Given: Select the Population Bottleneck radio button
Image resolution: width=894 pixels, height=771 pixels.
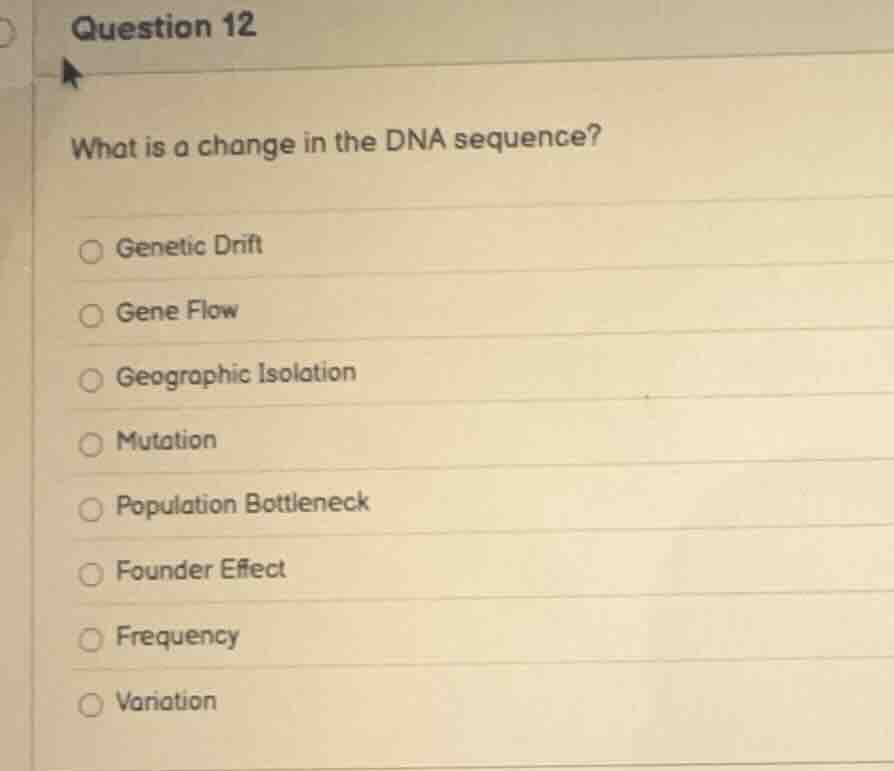Looking at the screenshot, I should [92, 509].
